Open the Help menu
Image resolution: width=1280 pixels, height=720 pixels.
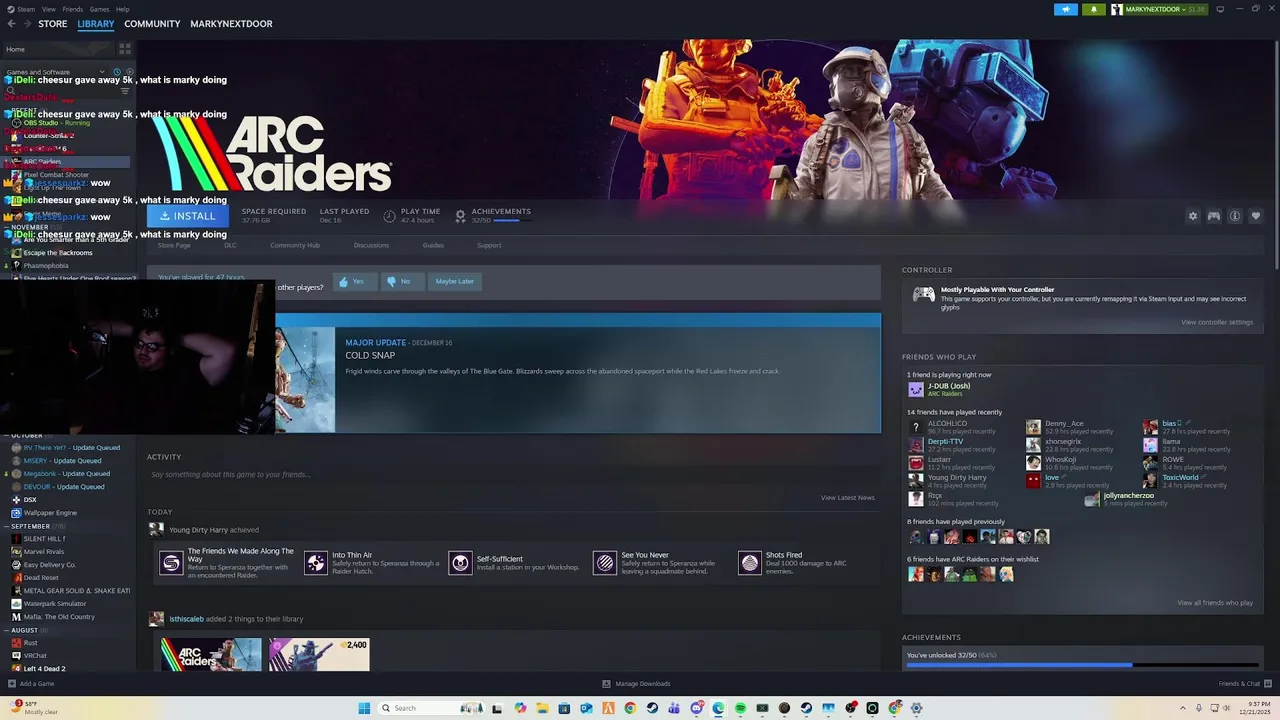pos(122,9)
